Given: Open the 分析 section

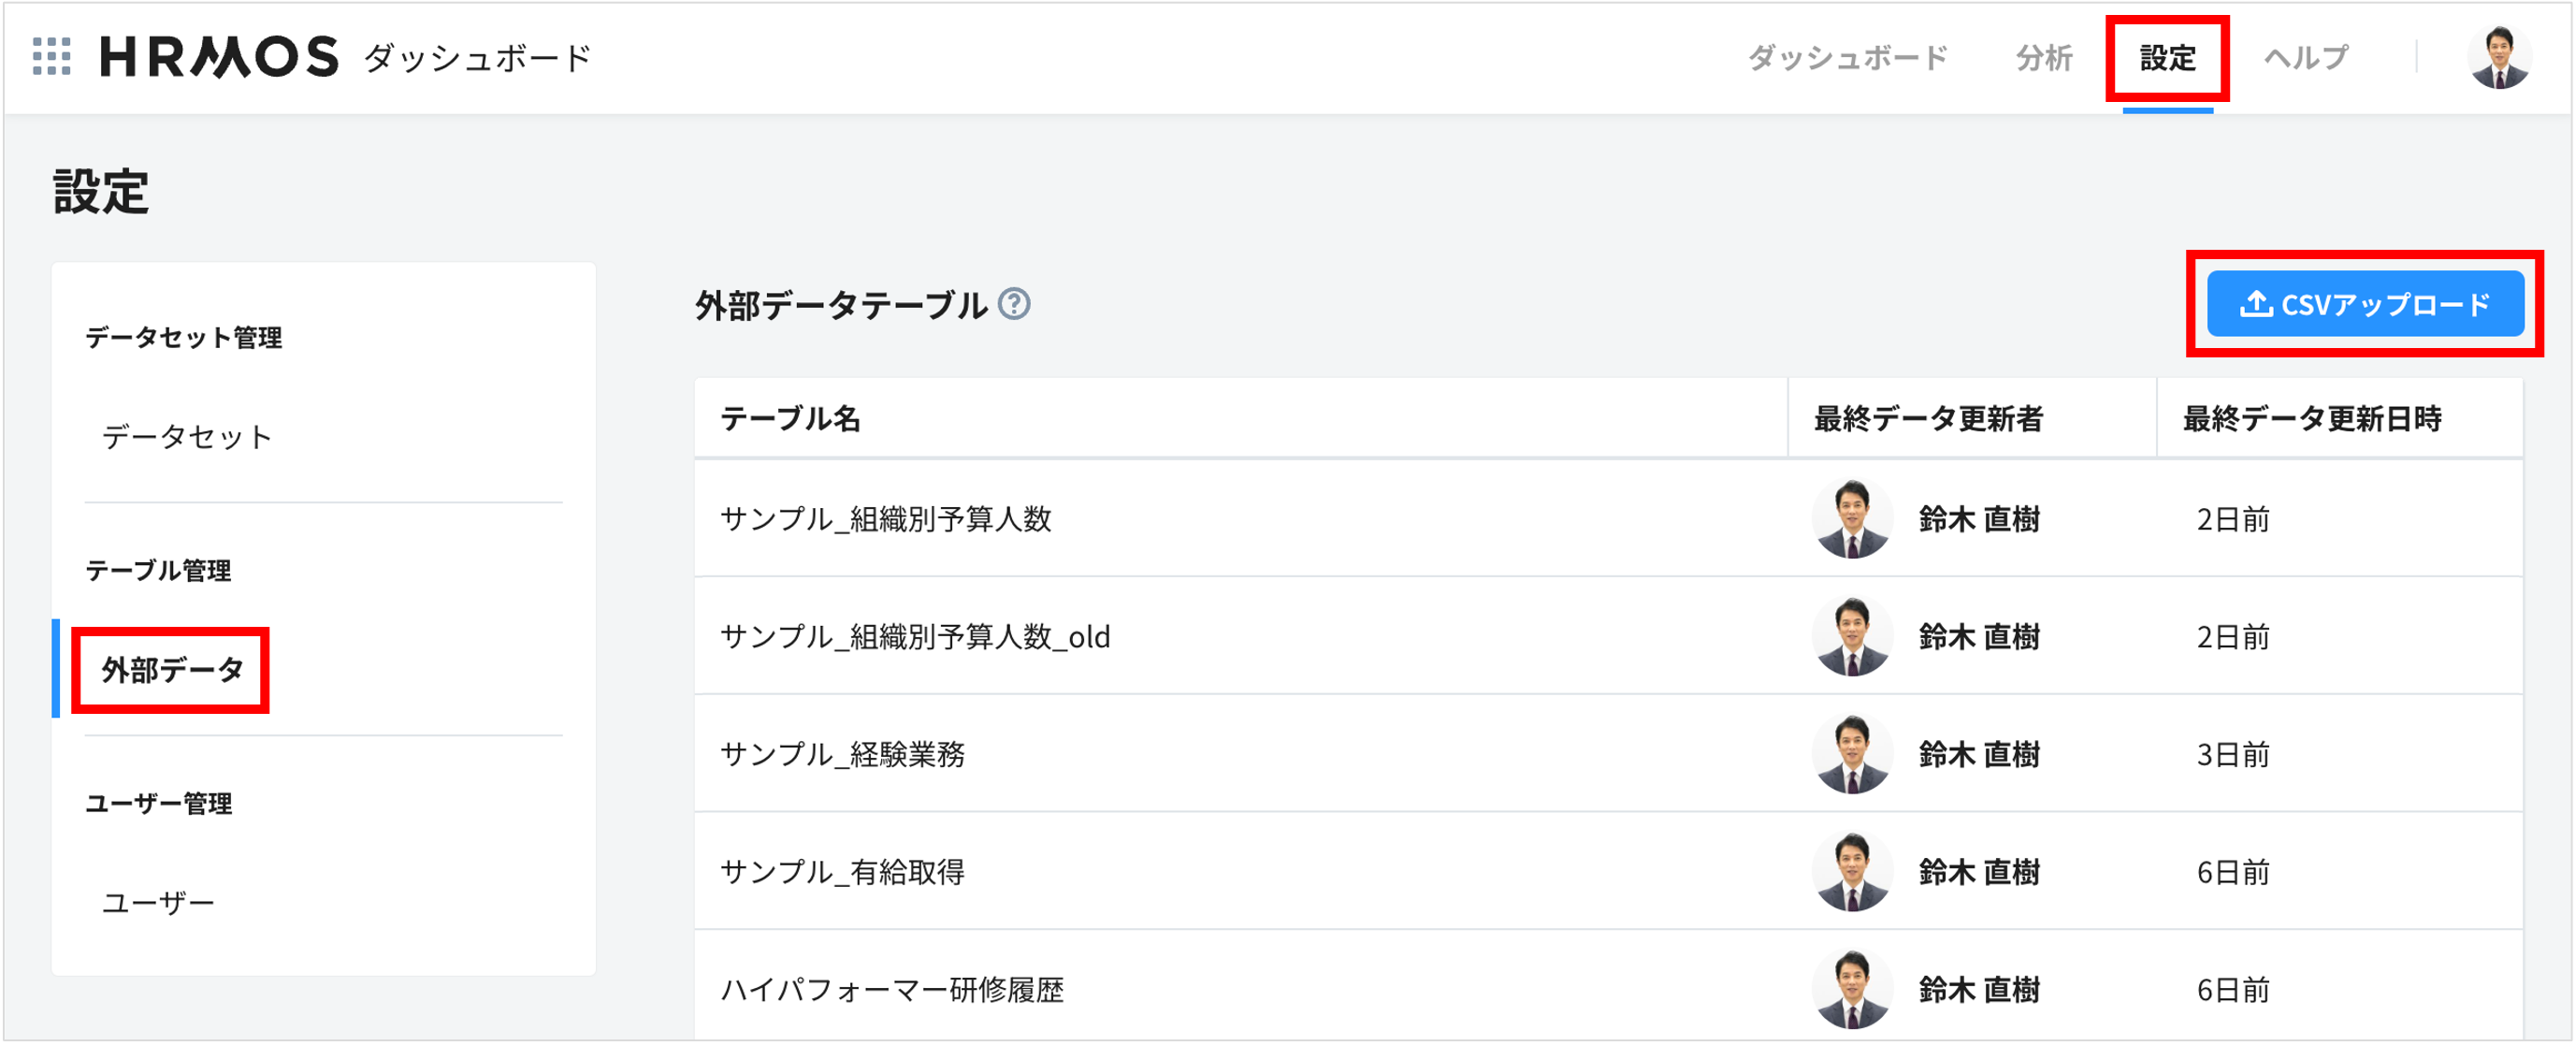Looking at the screenshot, I should [2043, 57].
